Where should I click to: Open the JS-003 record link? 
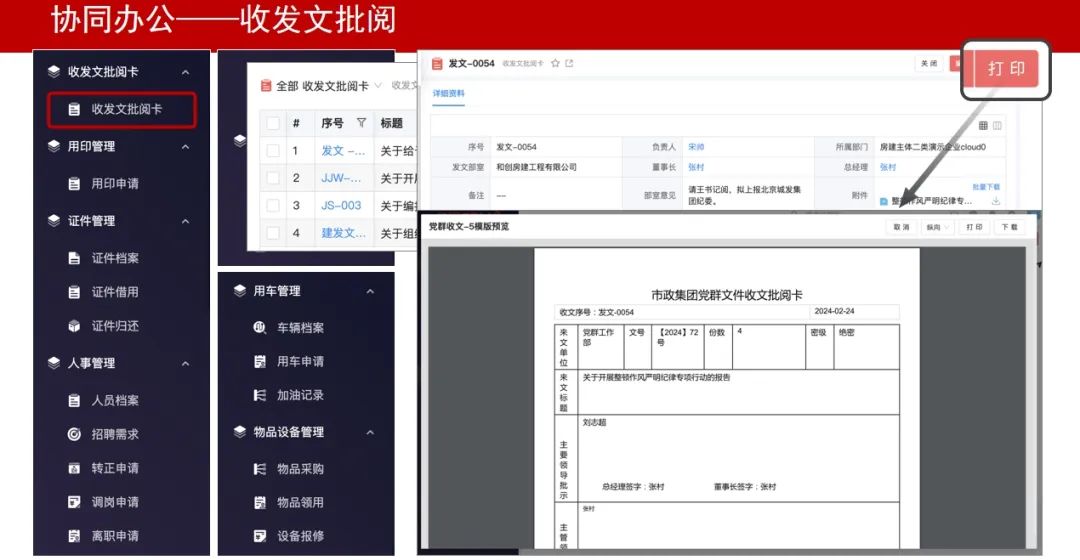click(x=341, y=206)
